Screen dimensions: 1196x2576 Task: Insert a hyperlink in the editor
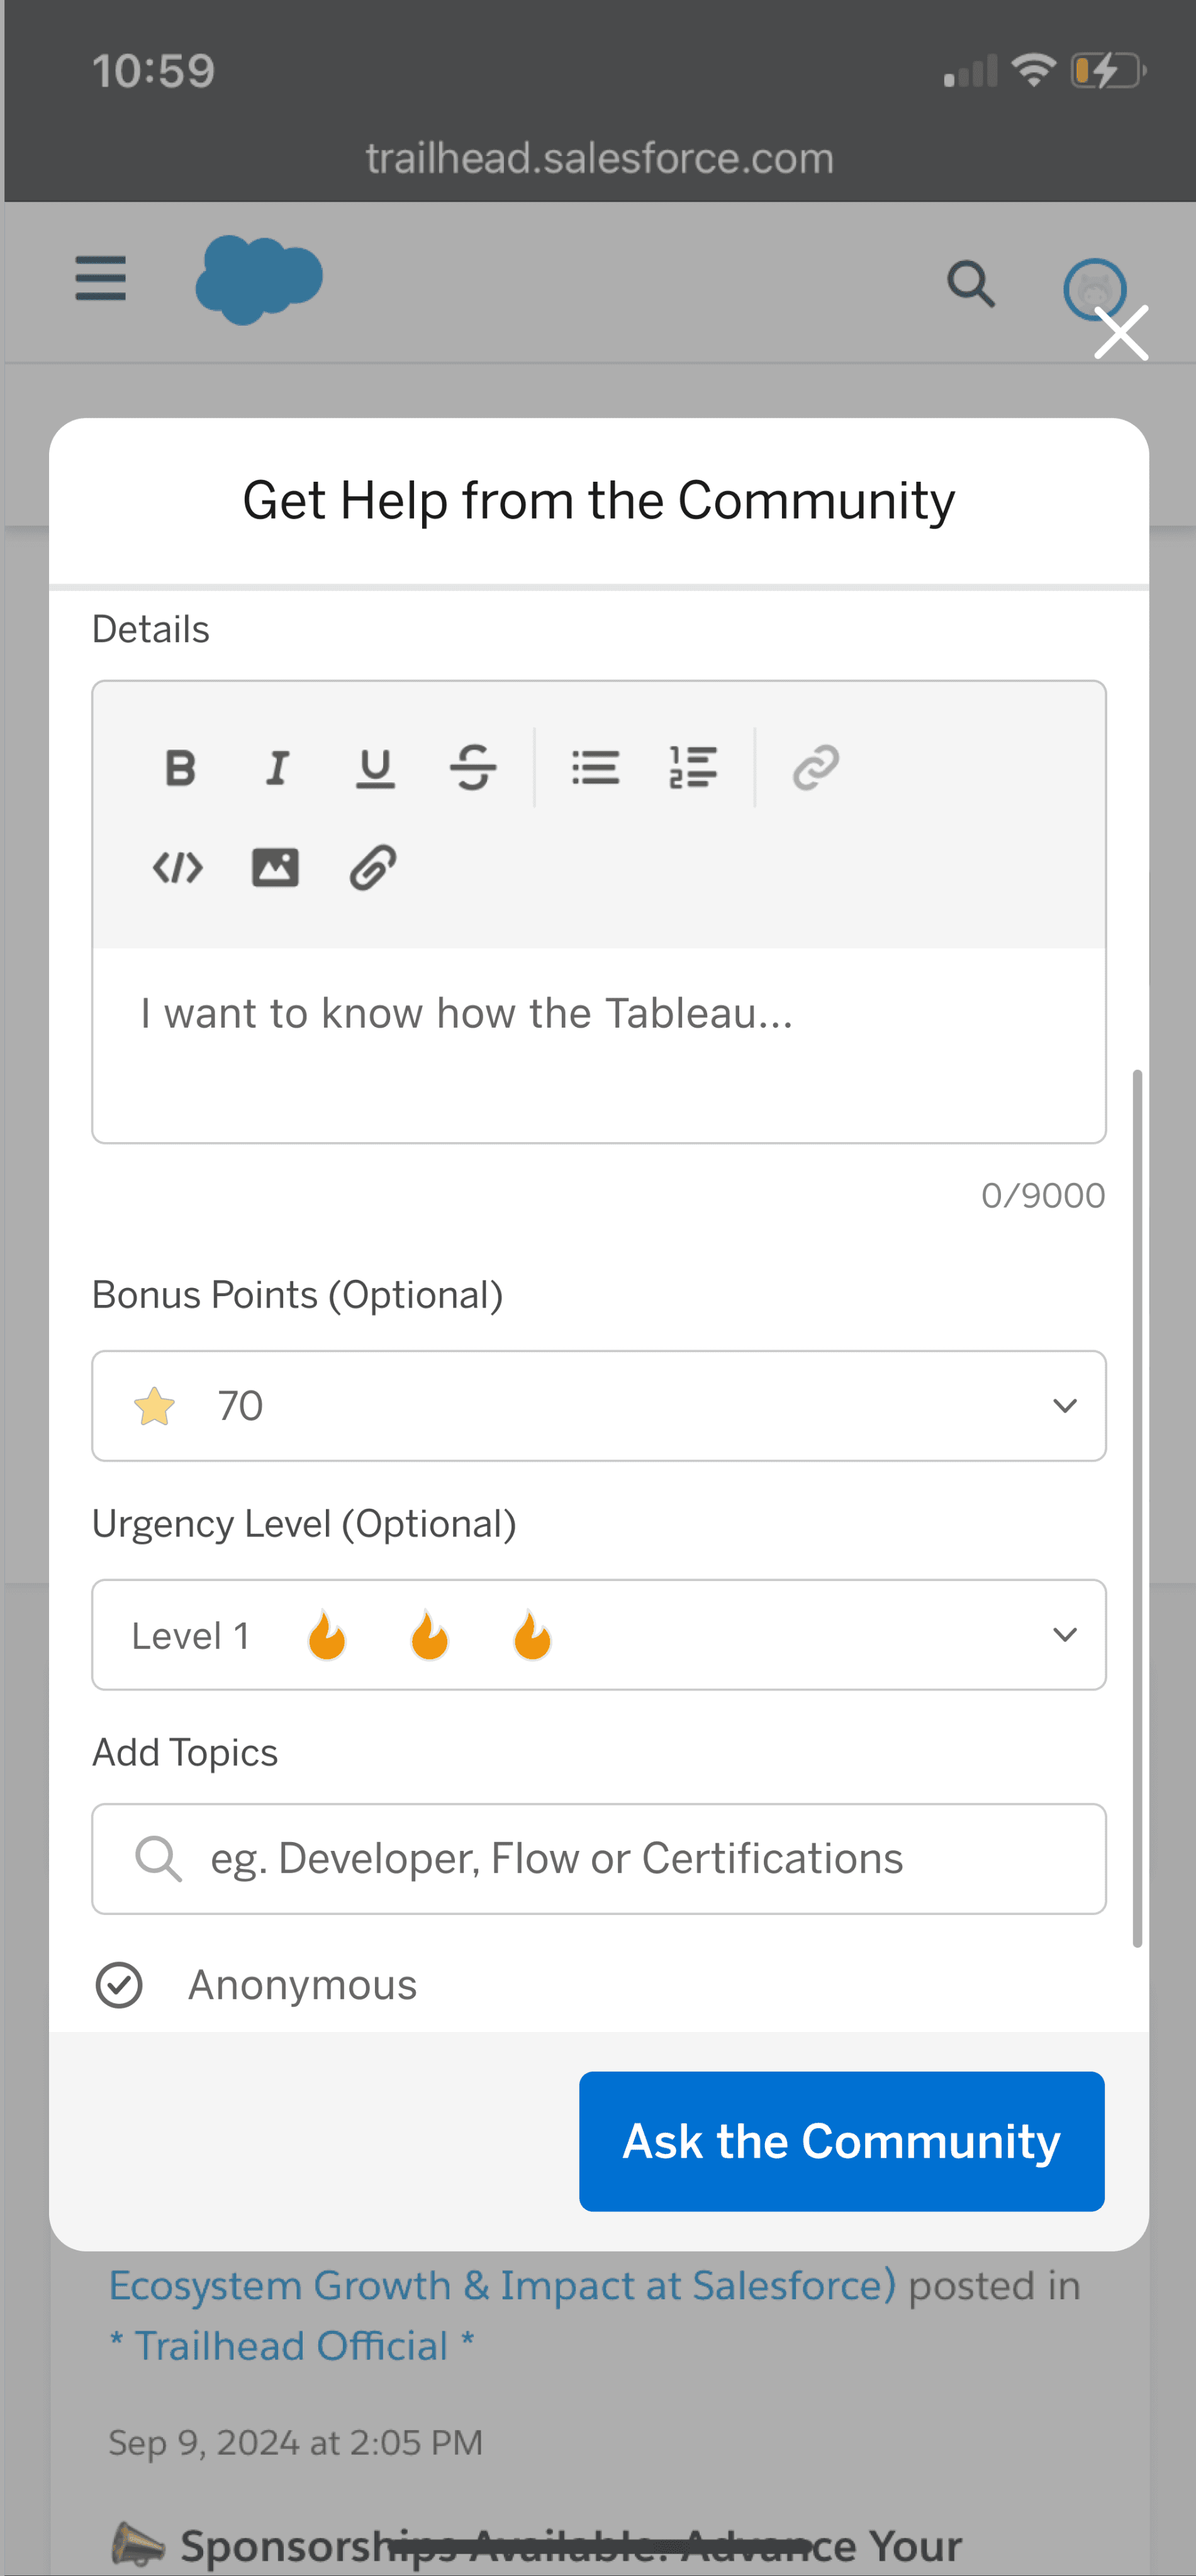point(816,768)
